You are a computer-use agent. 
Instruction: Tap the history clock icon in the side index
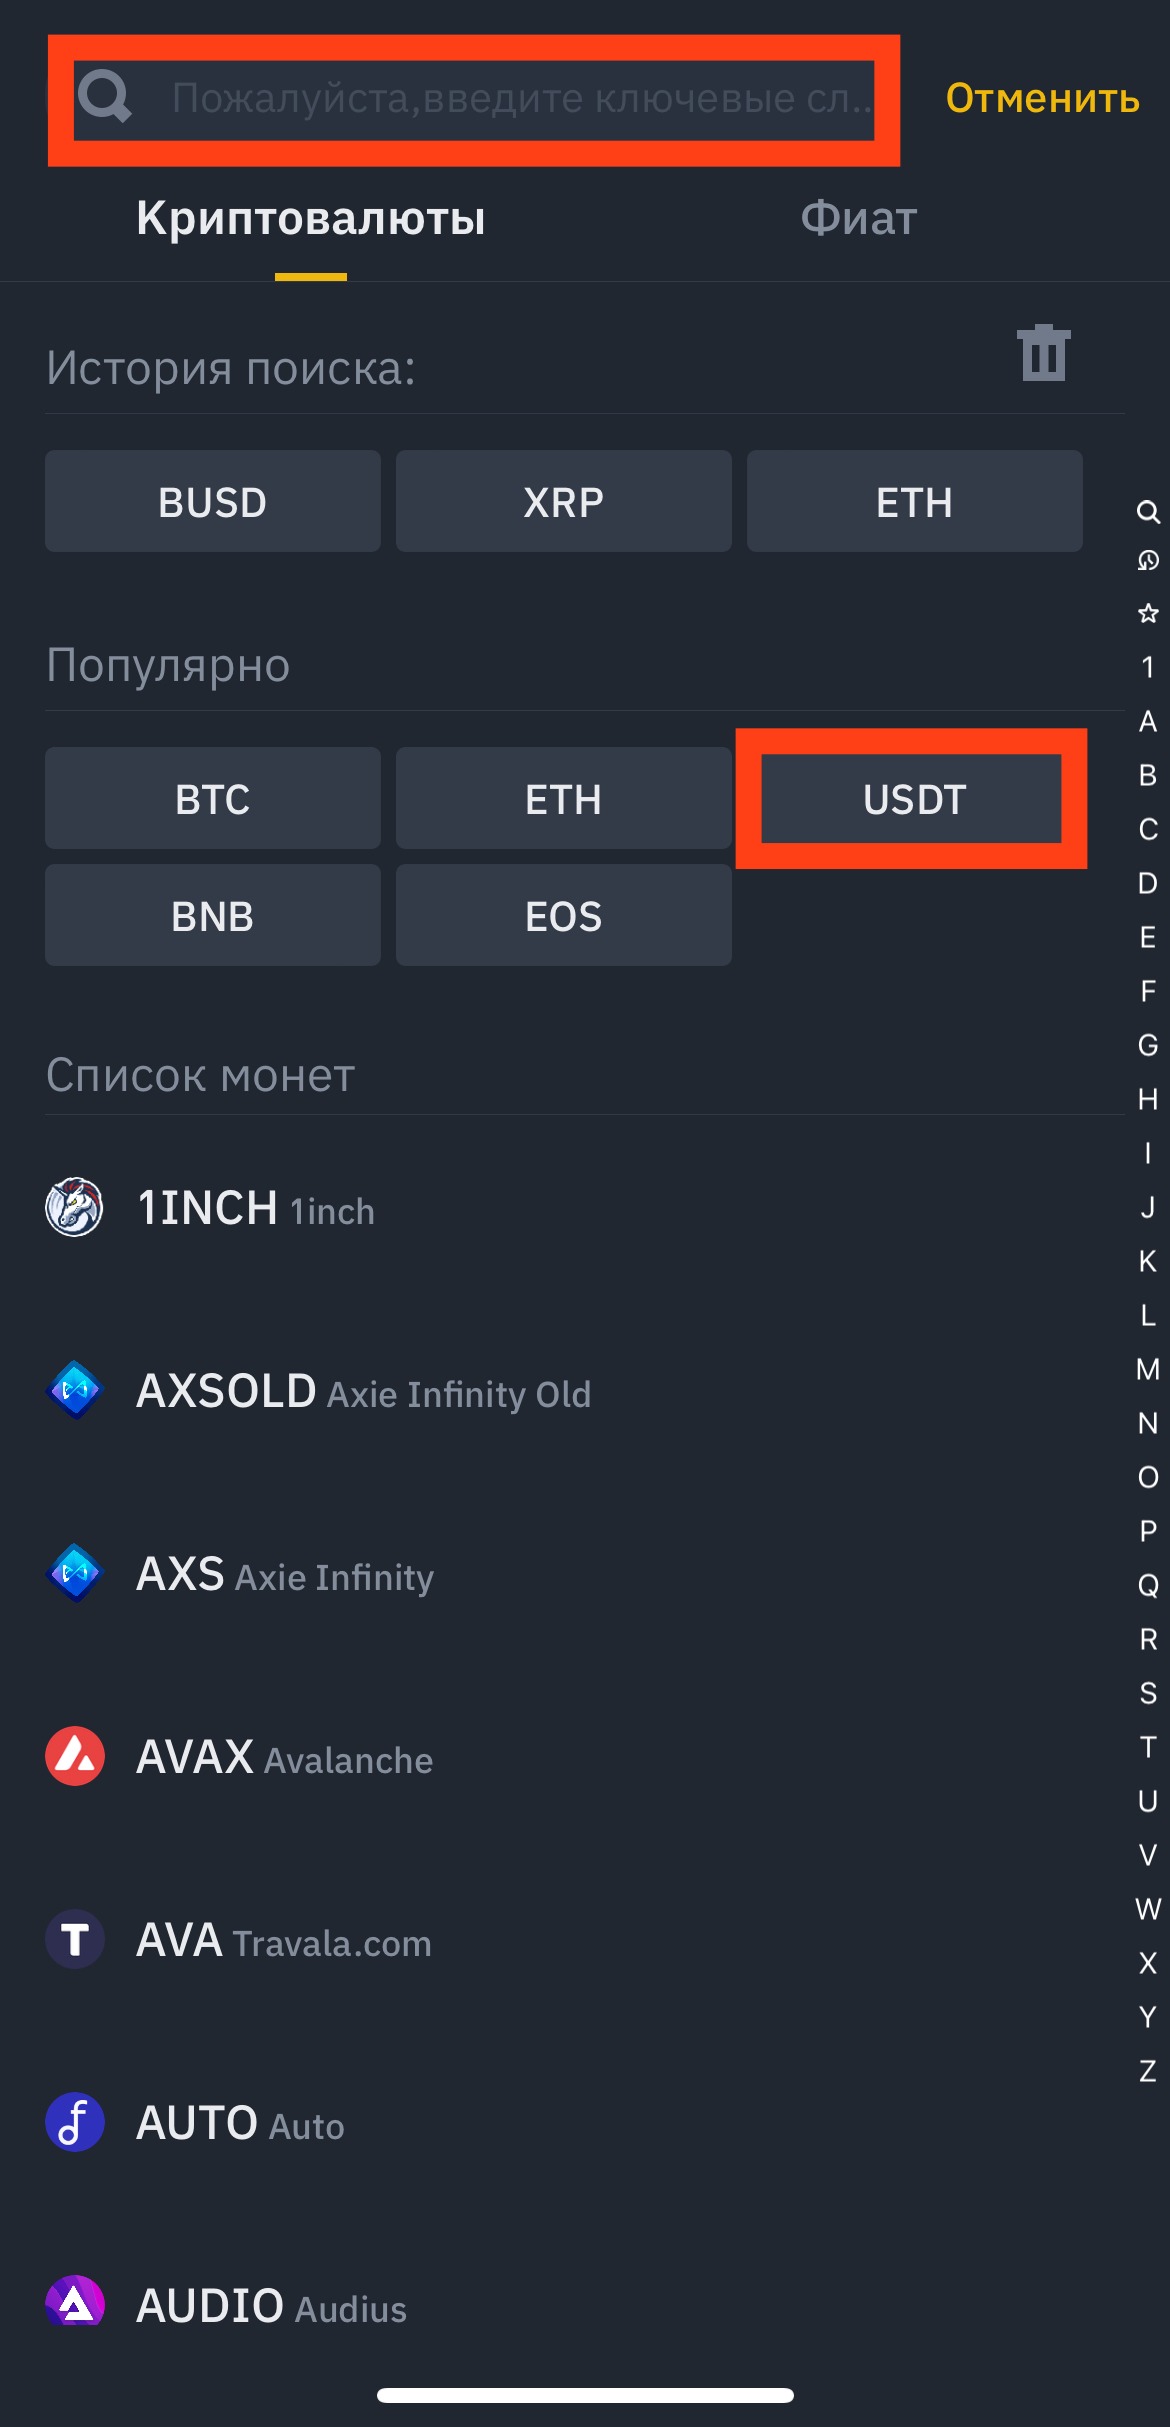(x=1147, y=560)
